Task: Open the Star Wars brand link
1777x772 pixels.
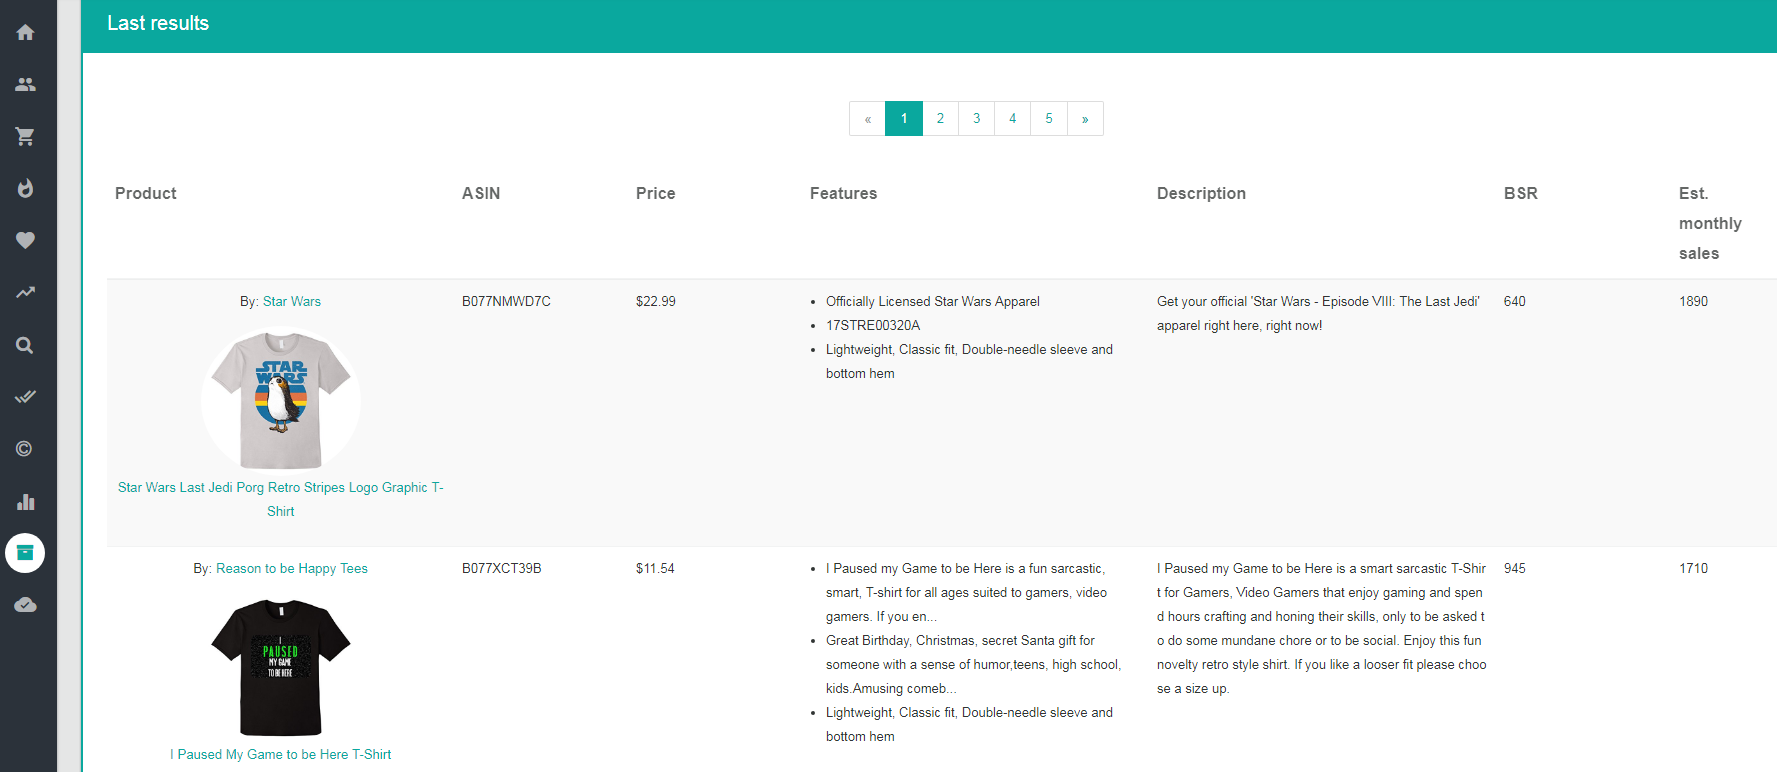Action: (292, 301)
